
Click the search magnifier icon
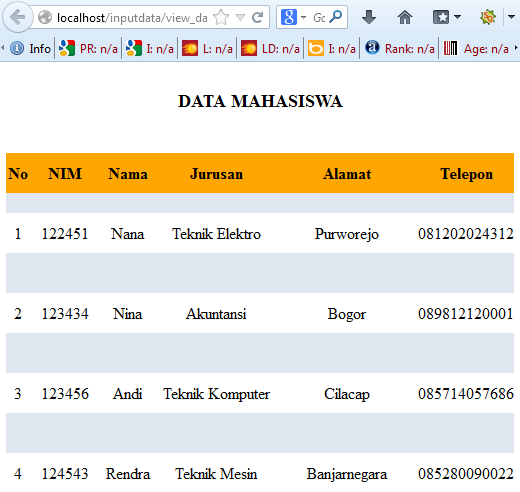pyautogui.click(x=335, y=17)
